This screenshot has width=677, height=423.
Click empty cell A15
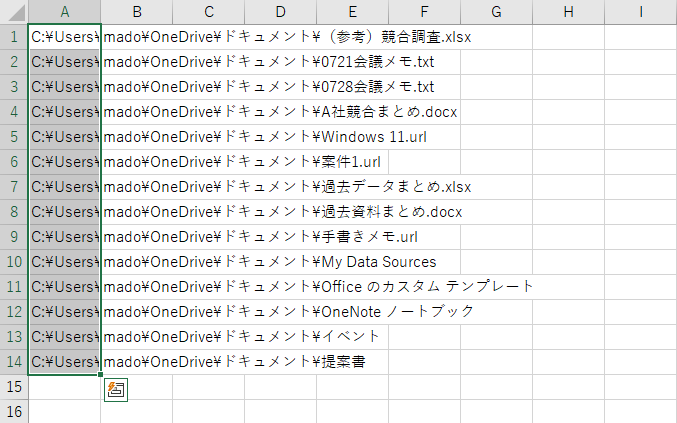point(65,387)
